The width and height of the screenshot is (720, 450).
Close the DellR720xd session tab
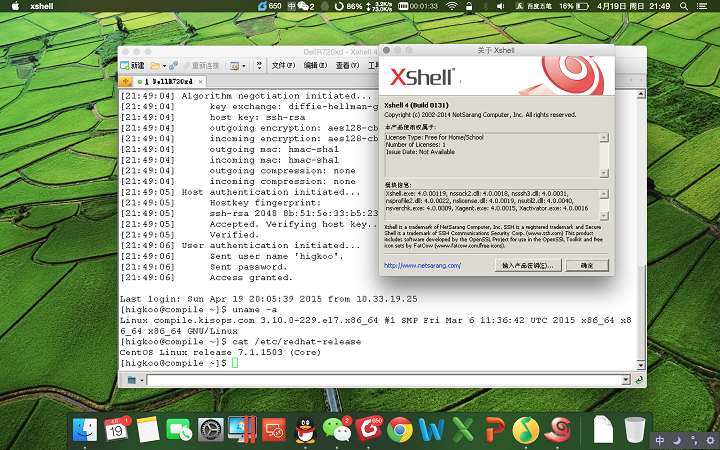(200, 82)
